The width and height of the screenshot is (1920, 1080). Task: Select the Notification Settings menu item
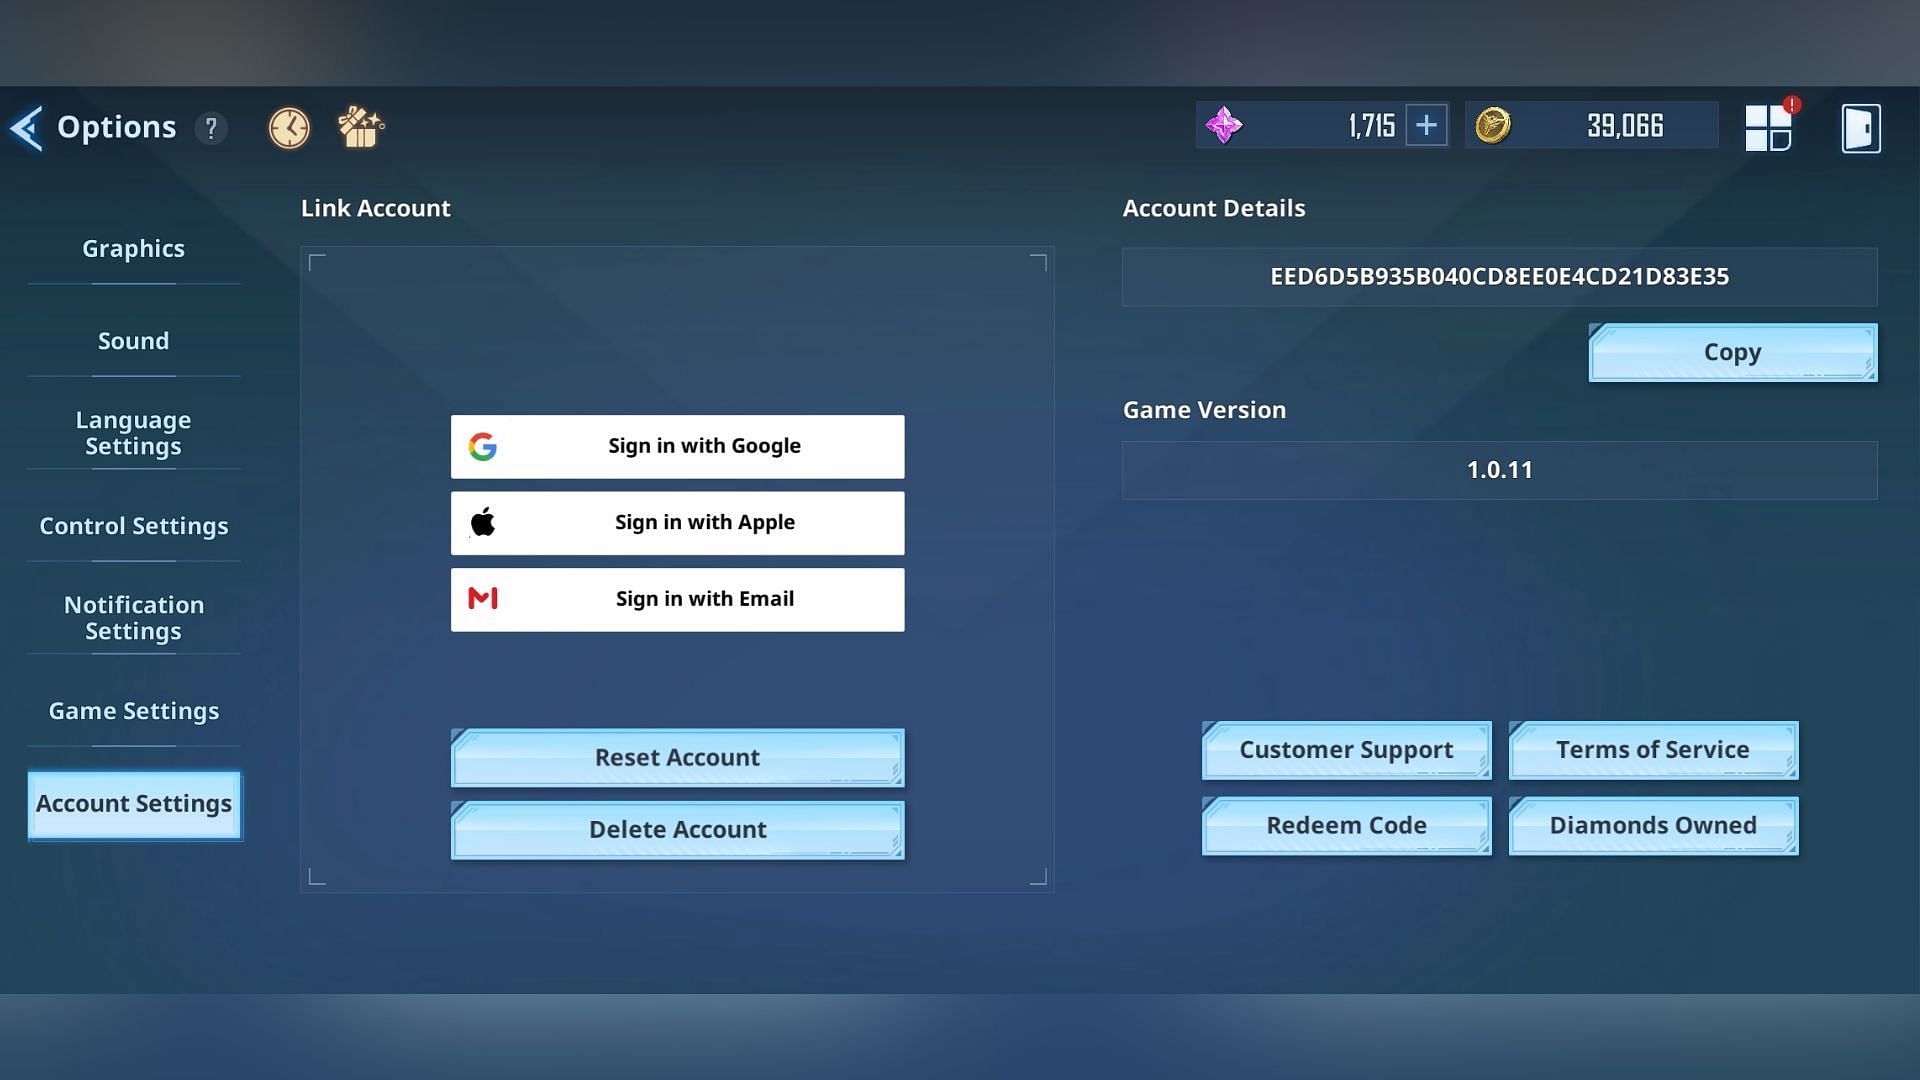[x=133, y=617]
